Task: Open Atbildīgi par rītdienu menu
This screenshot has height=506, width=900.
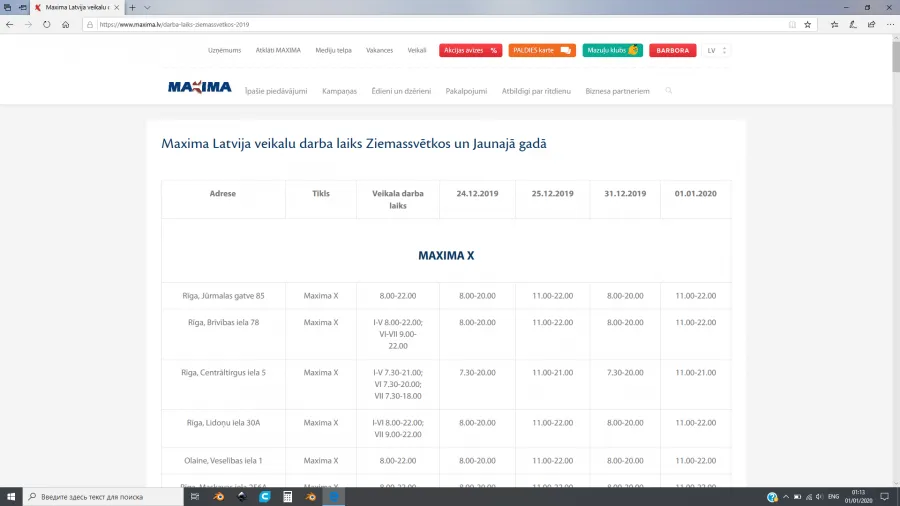Action: pos(536,91)
